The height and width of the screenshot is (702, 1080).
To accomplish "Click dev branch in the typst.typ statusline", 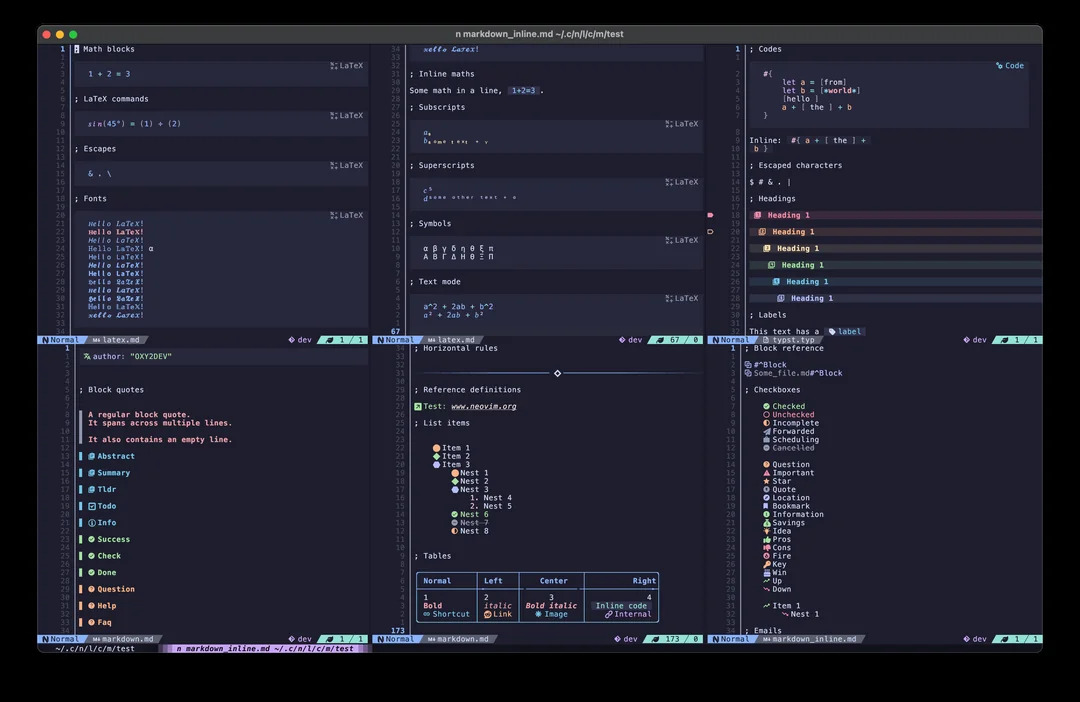I will (975, 340).
